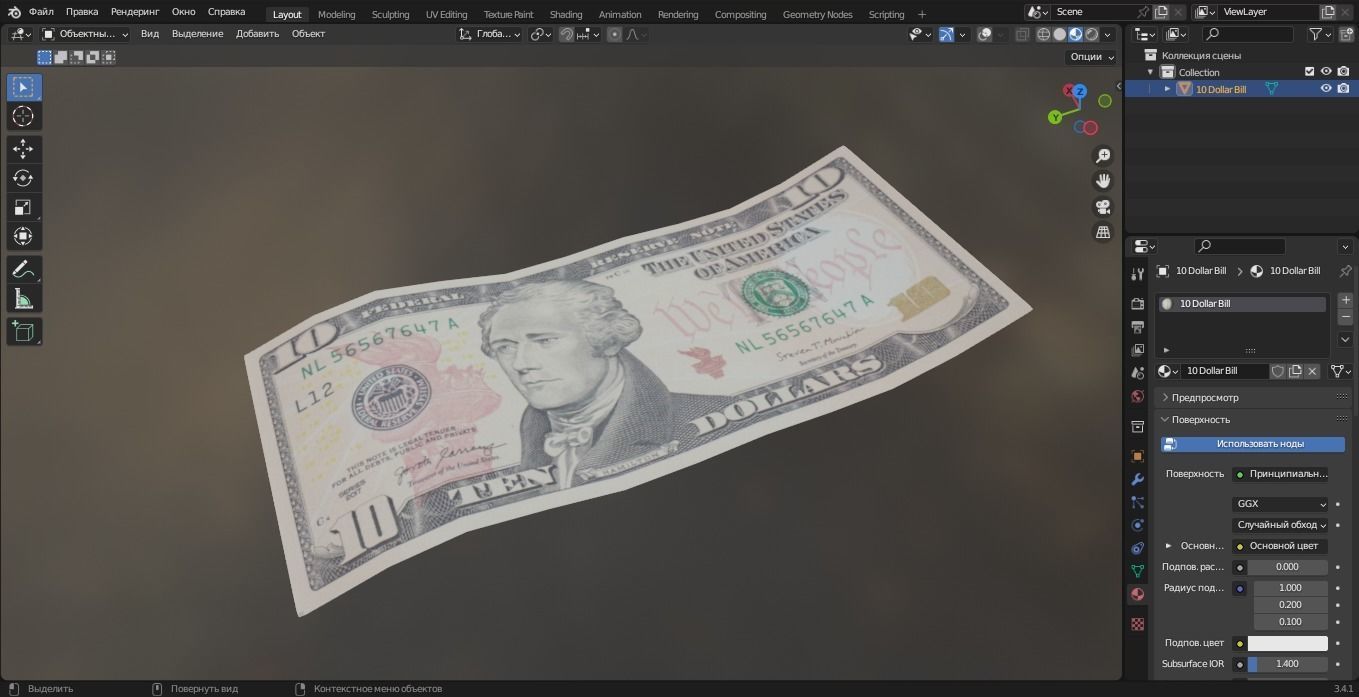Open the GGX distribution dropdown

(x=1280, y=504)
